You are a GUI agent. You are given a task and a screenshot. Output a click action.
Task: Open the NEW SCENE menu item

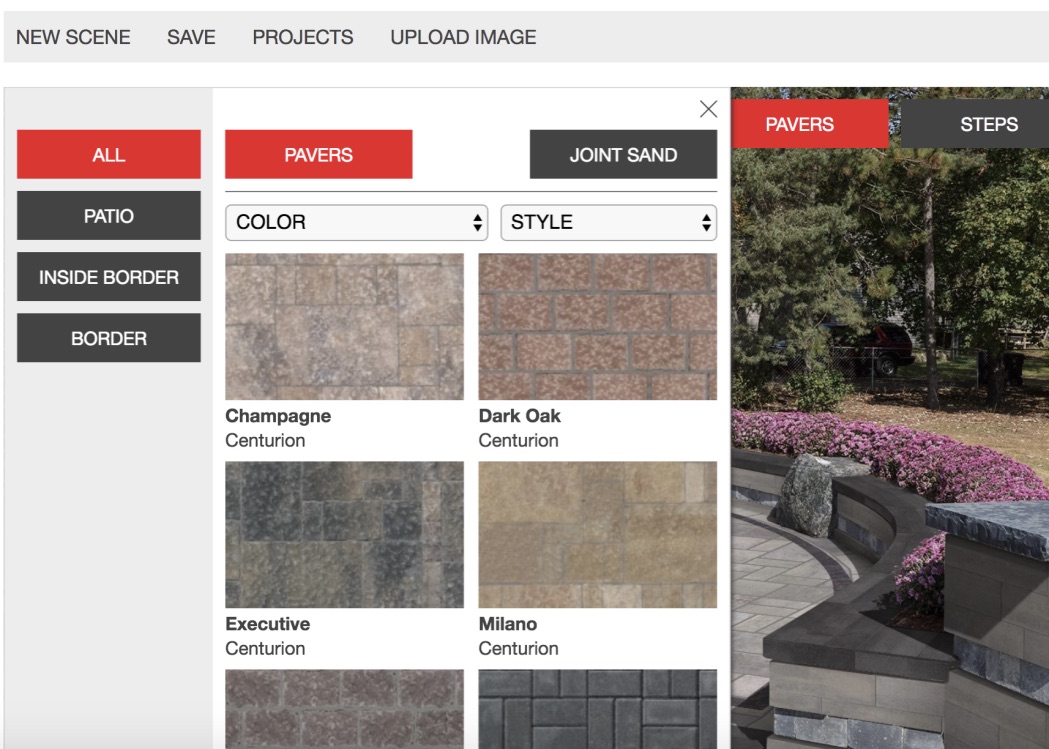point(73,37)
